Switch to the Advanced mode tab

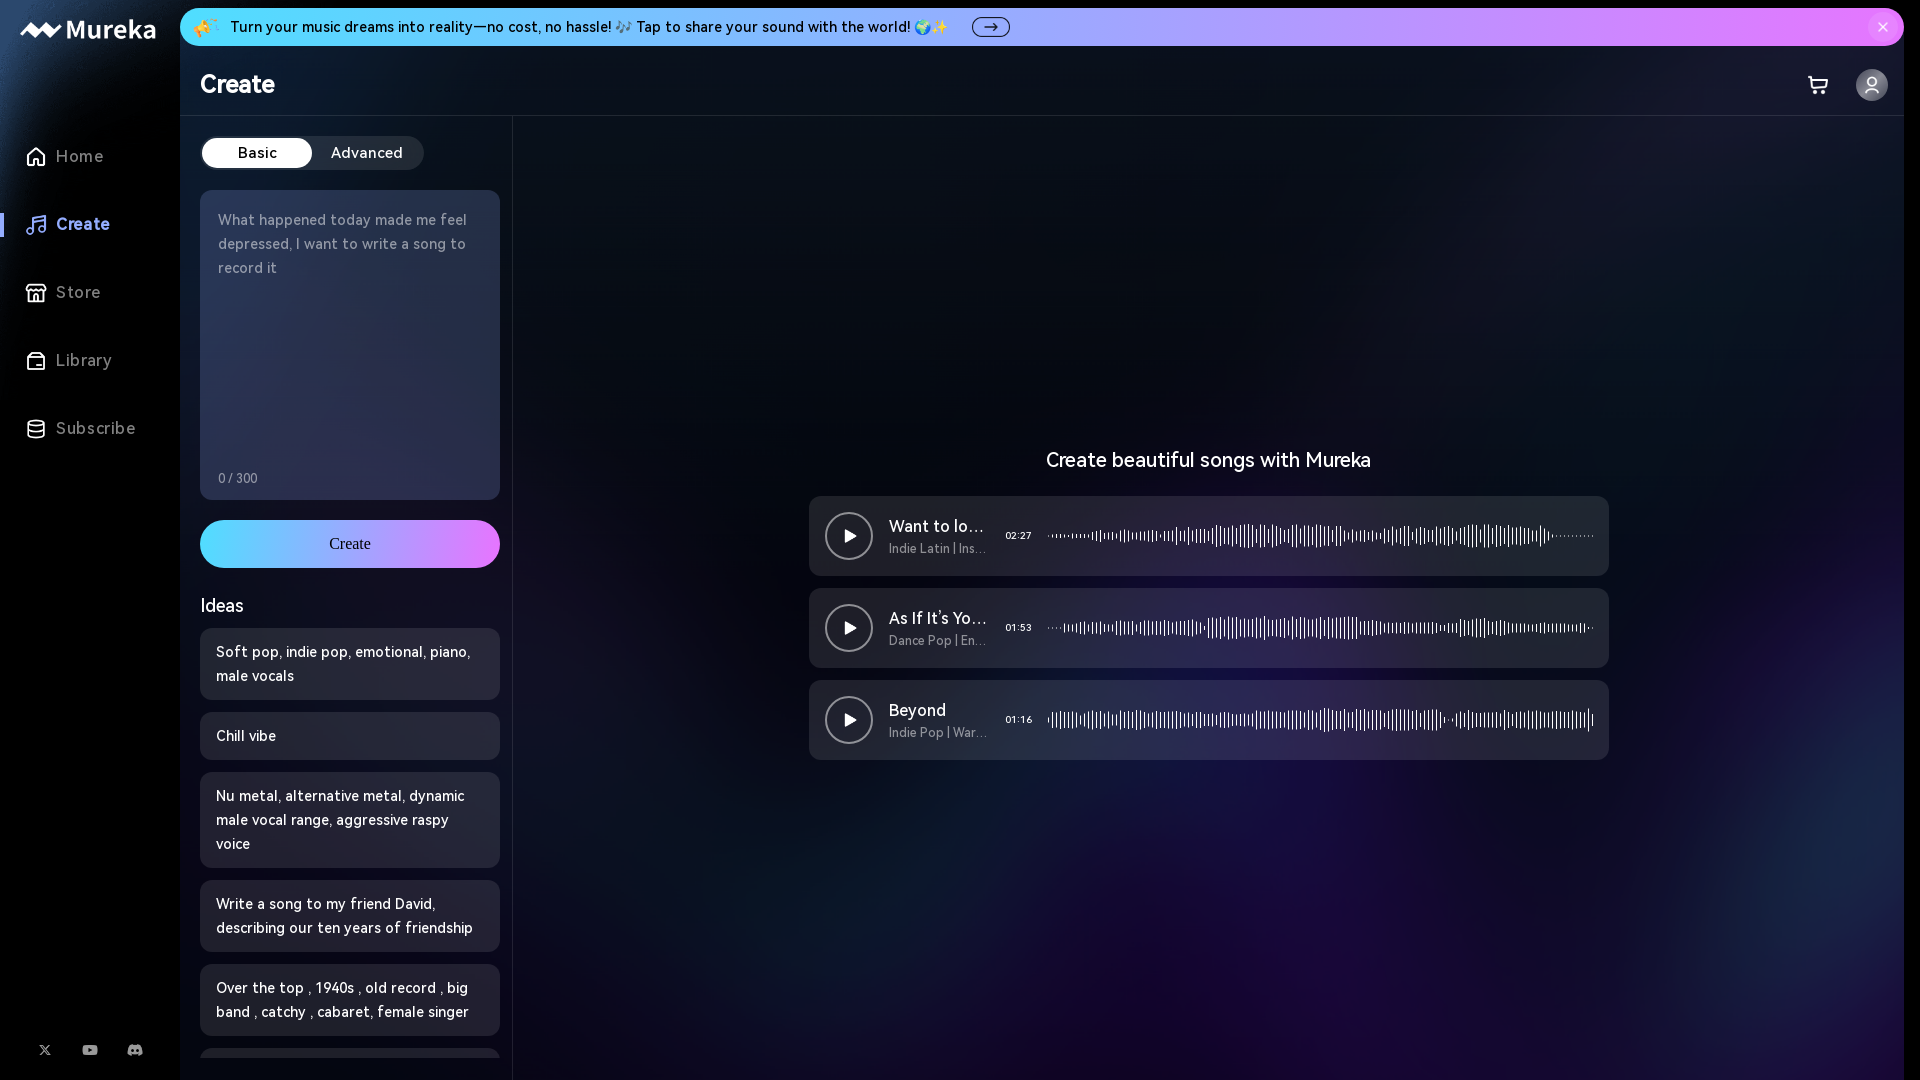[367, 153]
